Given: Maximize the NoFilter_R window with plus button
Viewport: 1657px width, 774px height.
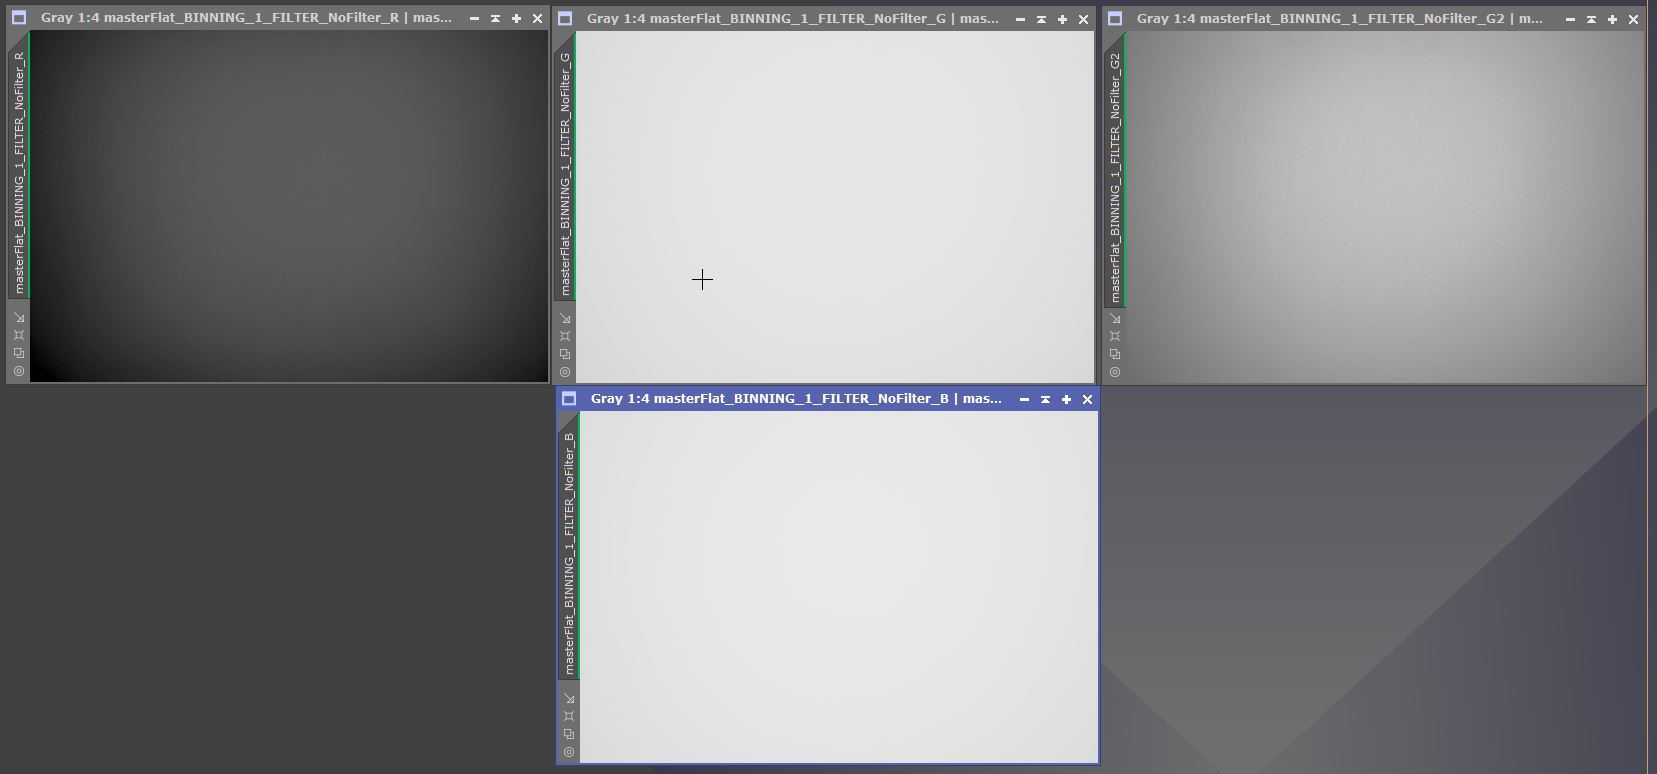Looking at the screenshot, I should [x=516, y=18].
